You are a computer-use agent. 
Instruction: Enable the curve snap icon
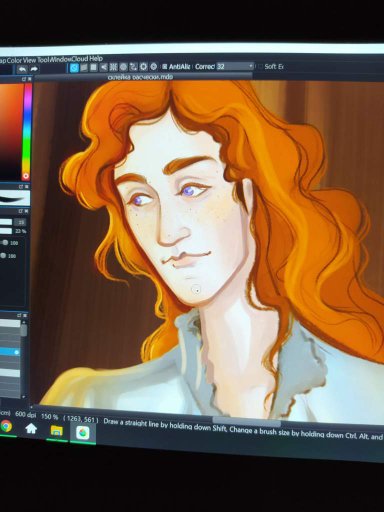(133, 67)
